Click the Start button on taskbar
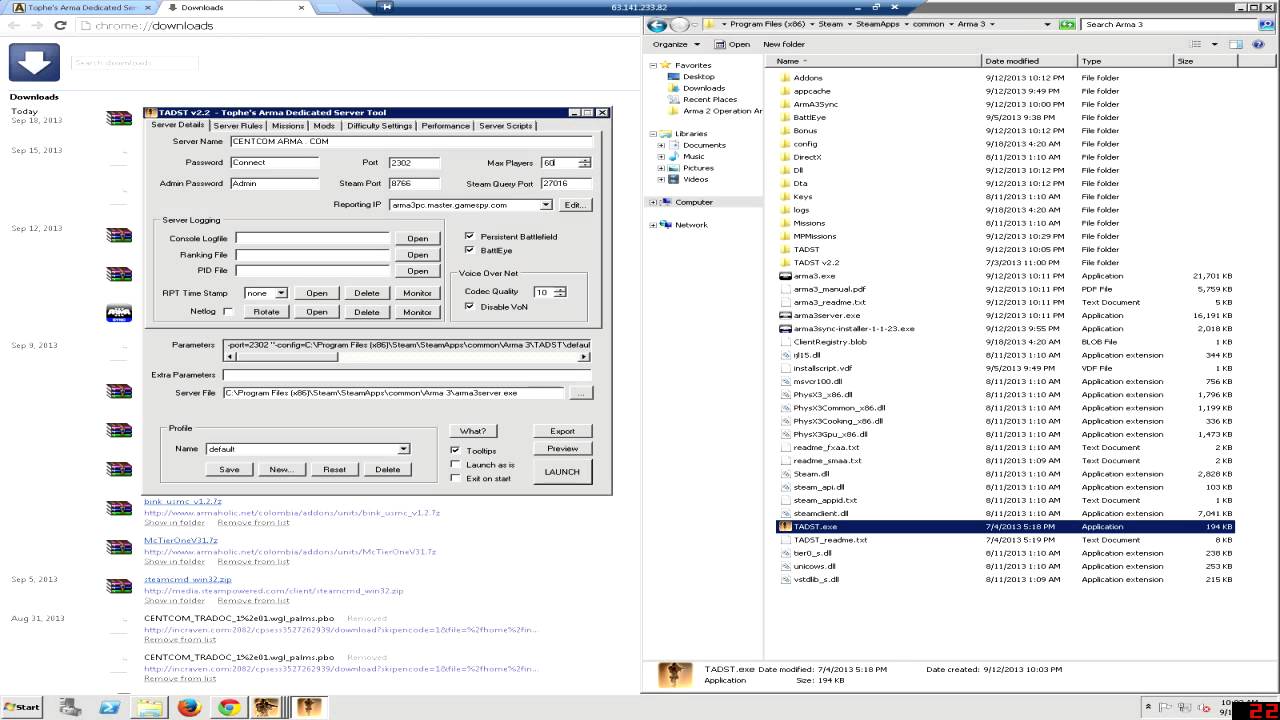Image resolution: width=1280 pixels, height=720 pixels. click(x=22, y=707)
